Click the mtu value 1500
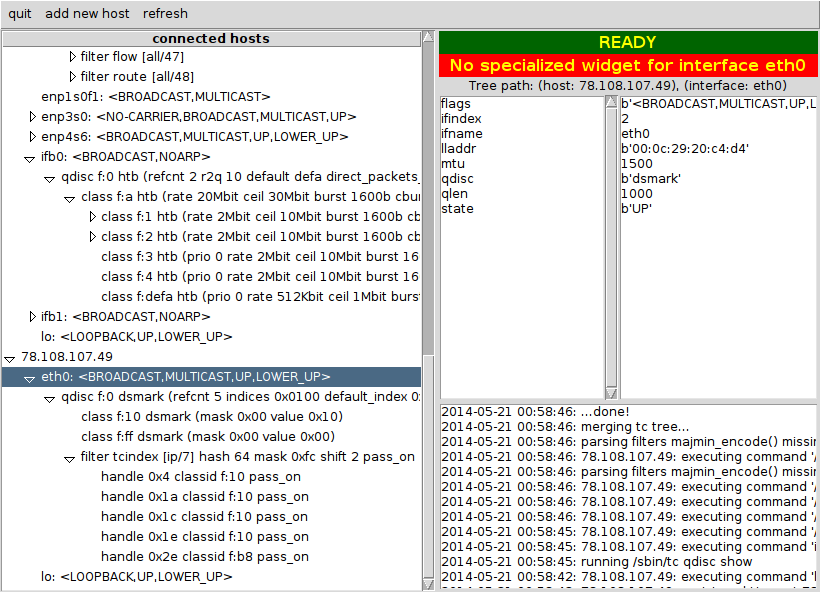Screen dimensions: 820x592 pos(636,164)
